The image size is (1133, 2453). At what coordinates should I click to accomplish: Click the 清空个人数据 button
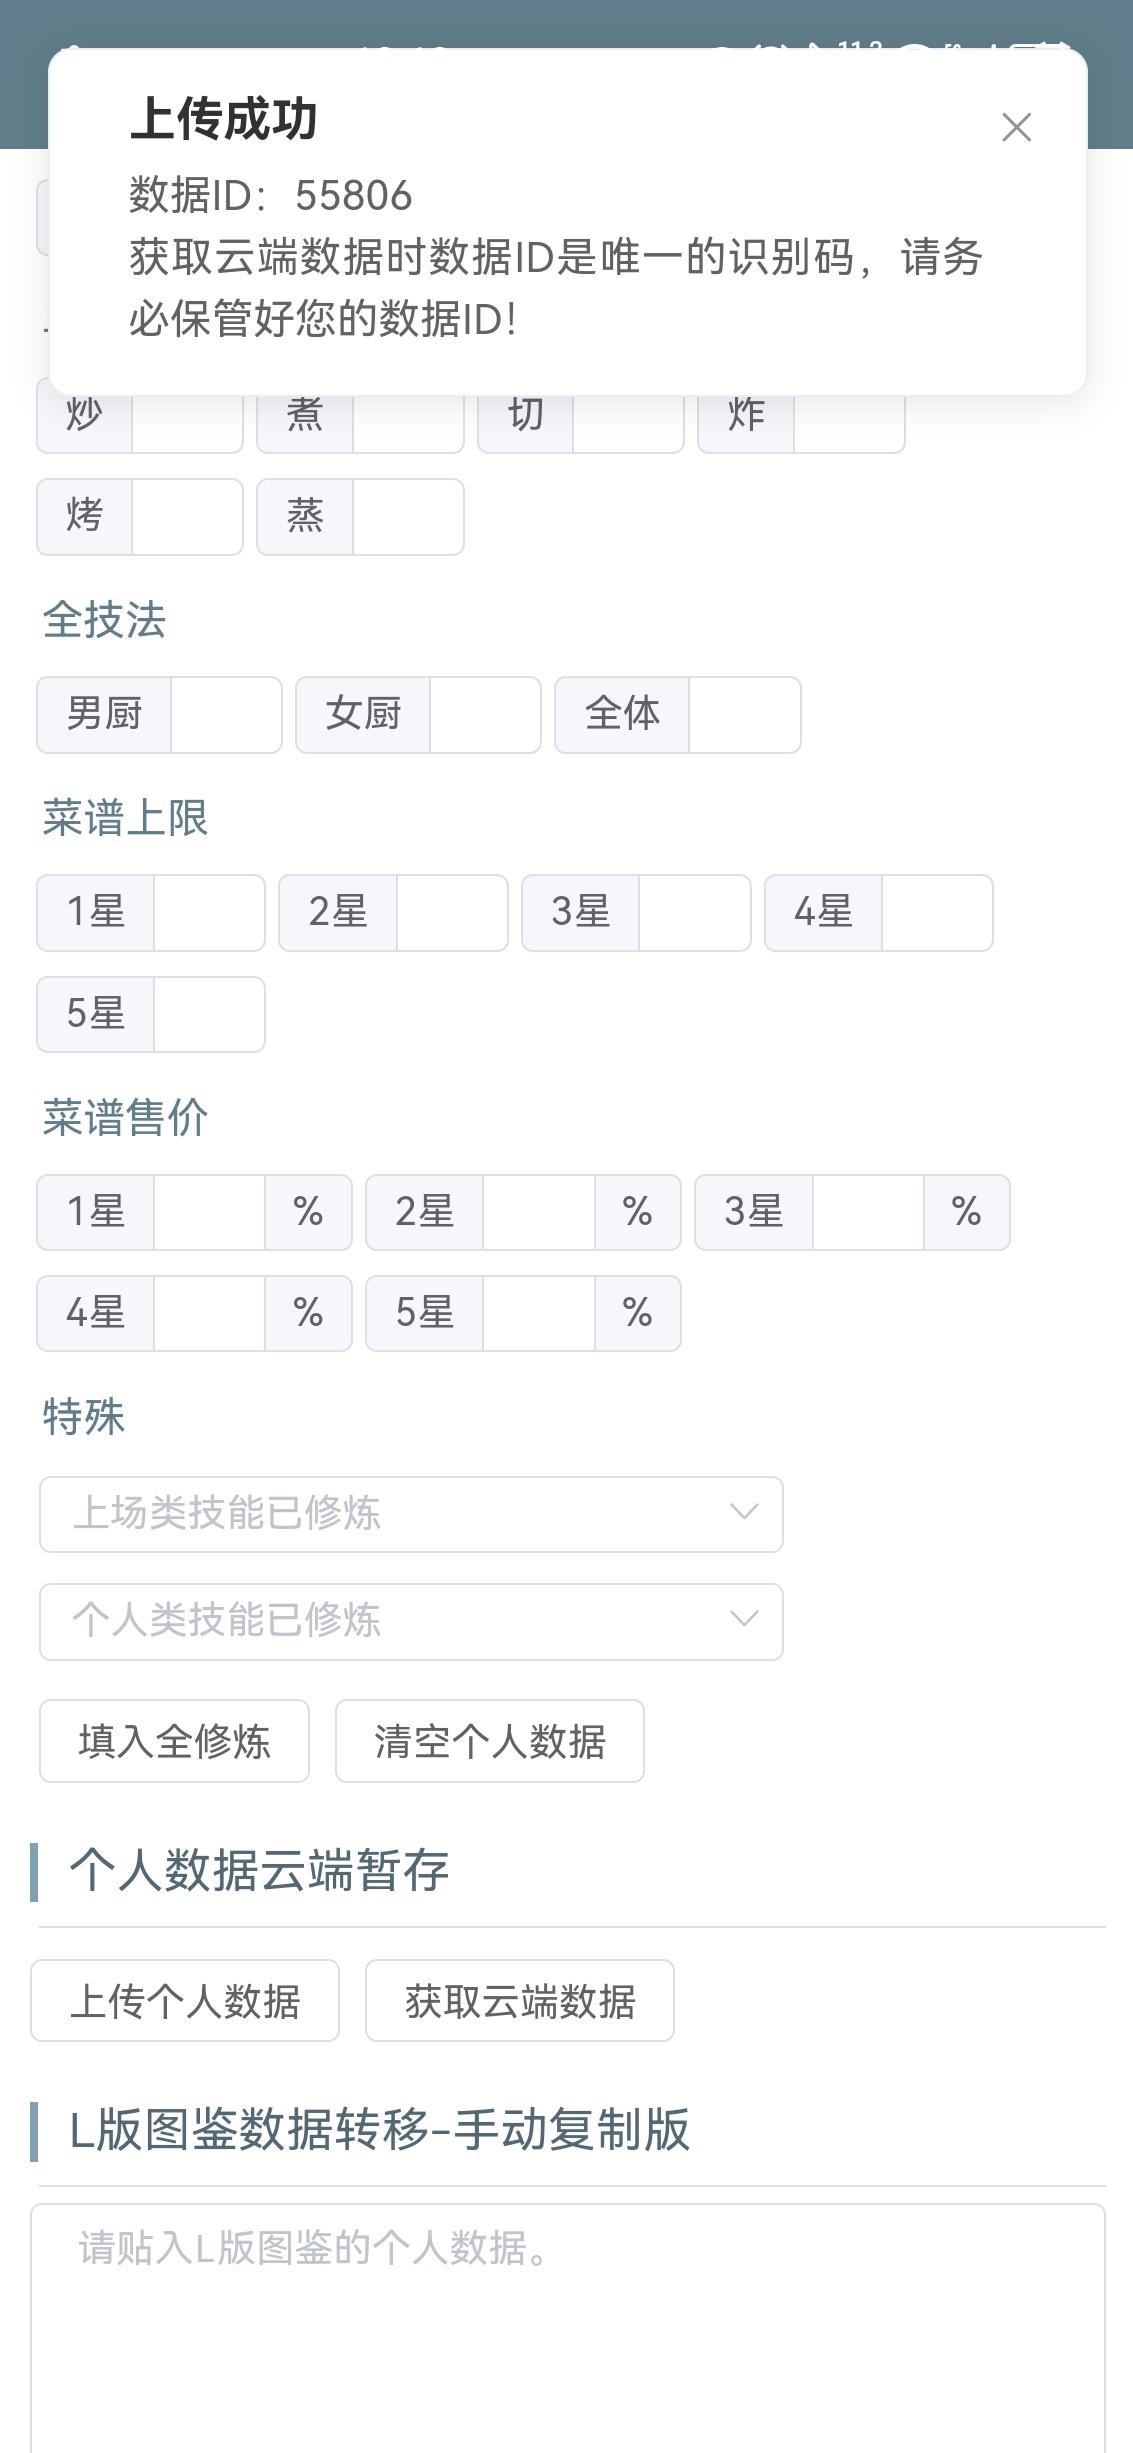tap(489, 1741)
